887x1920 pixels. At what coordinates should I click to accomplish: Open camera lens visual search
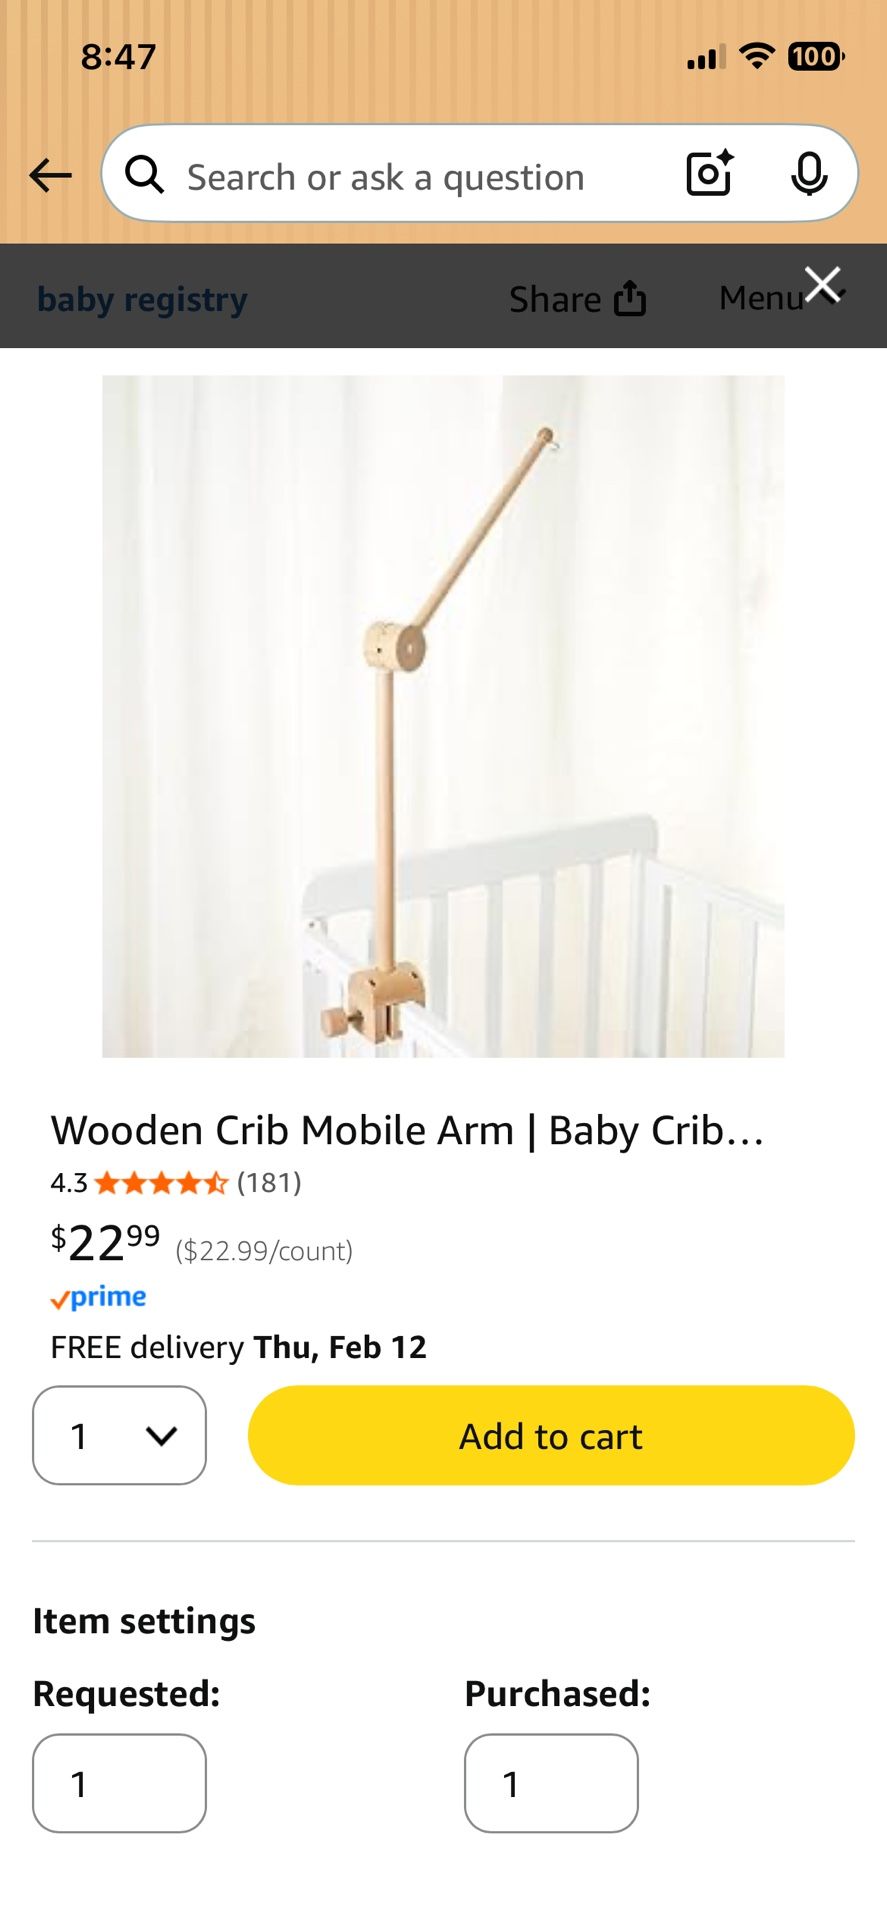click(710, 174)
